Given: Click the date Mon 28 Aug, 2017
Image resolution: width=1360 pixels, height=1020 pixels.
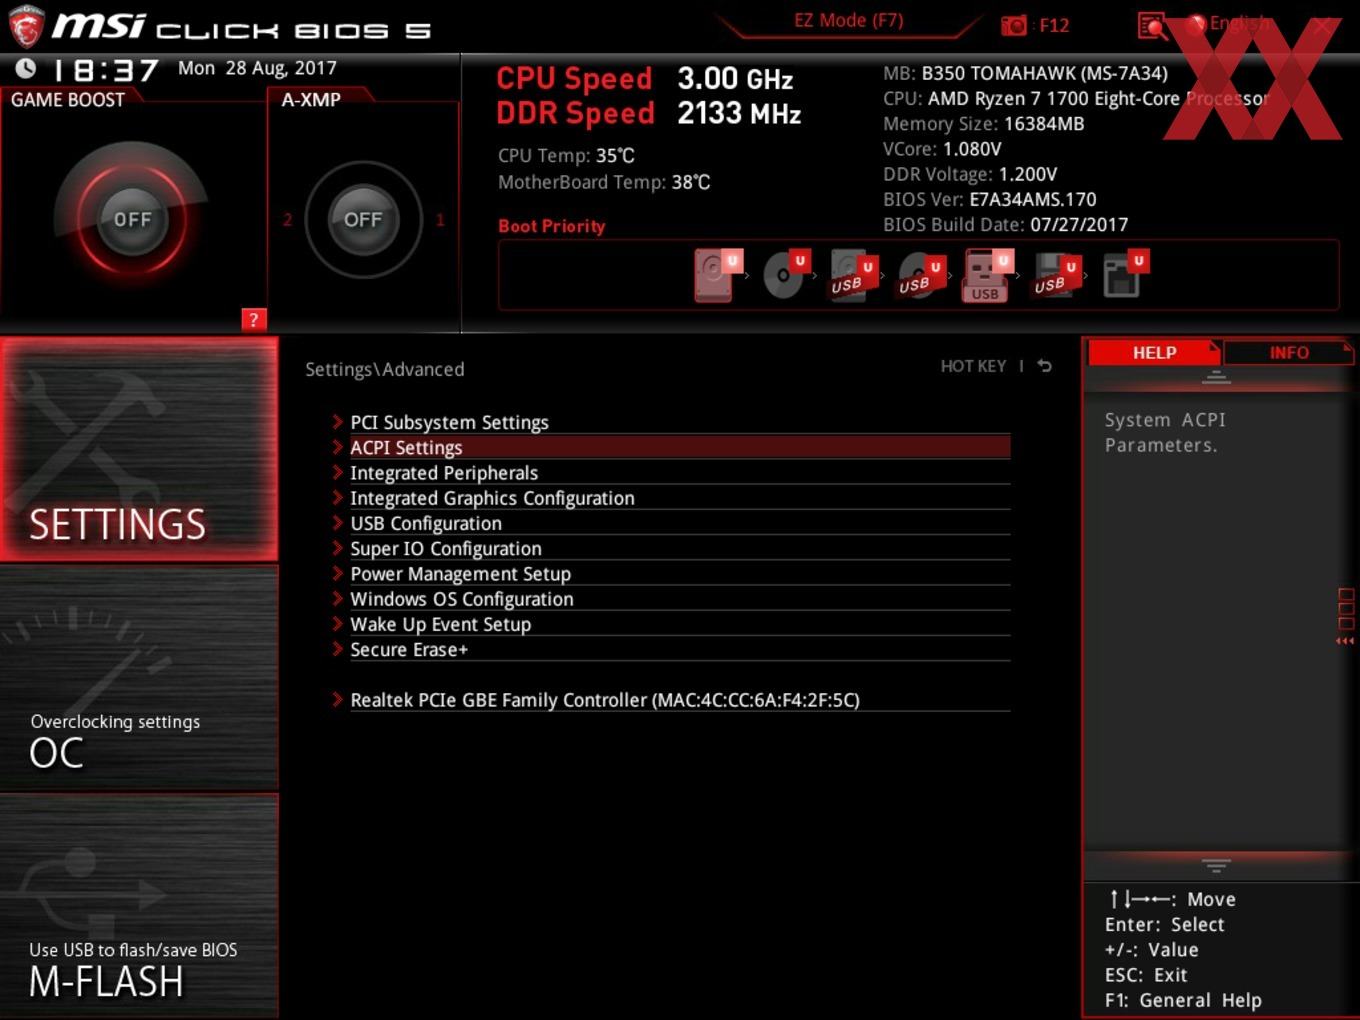Looking at the screenshot, I should point(257,68).
